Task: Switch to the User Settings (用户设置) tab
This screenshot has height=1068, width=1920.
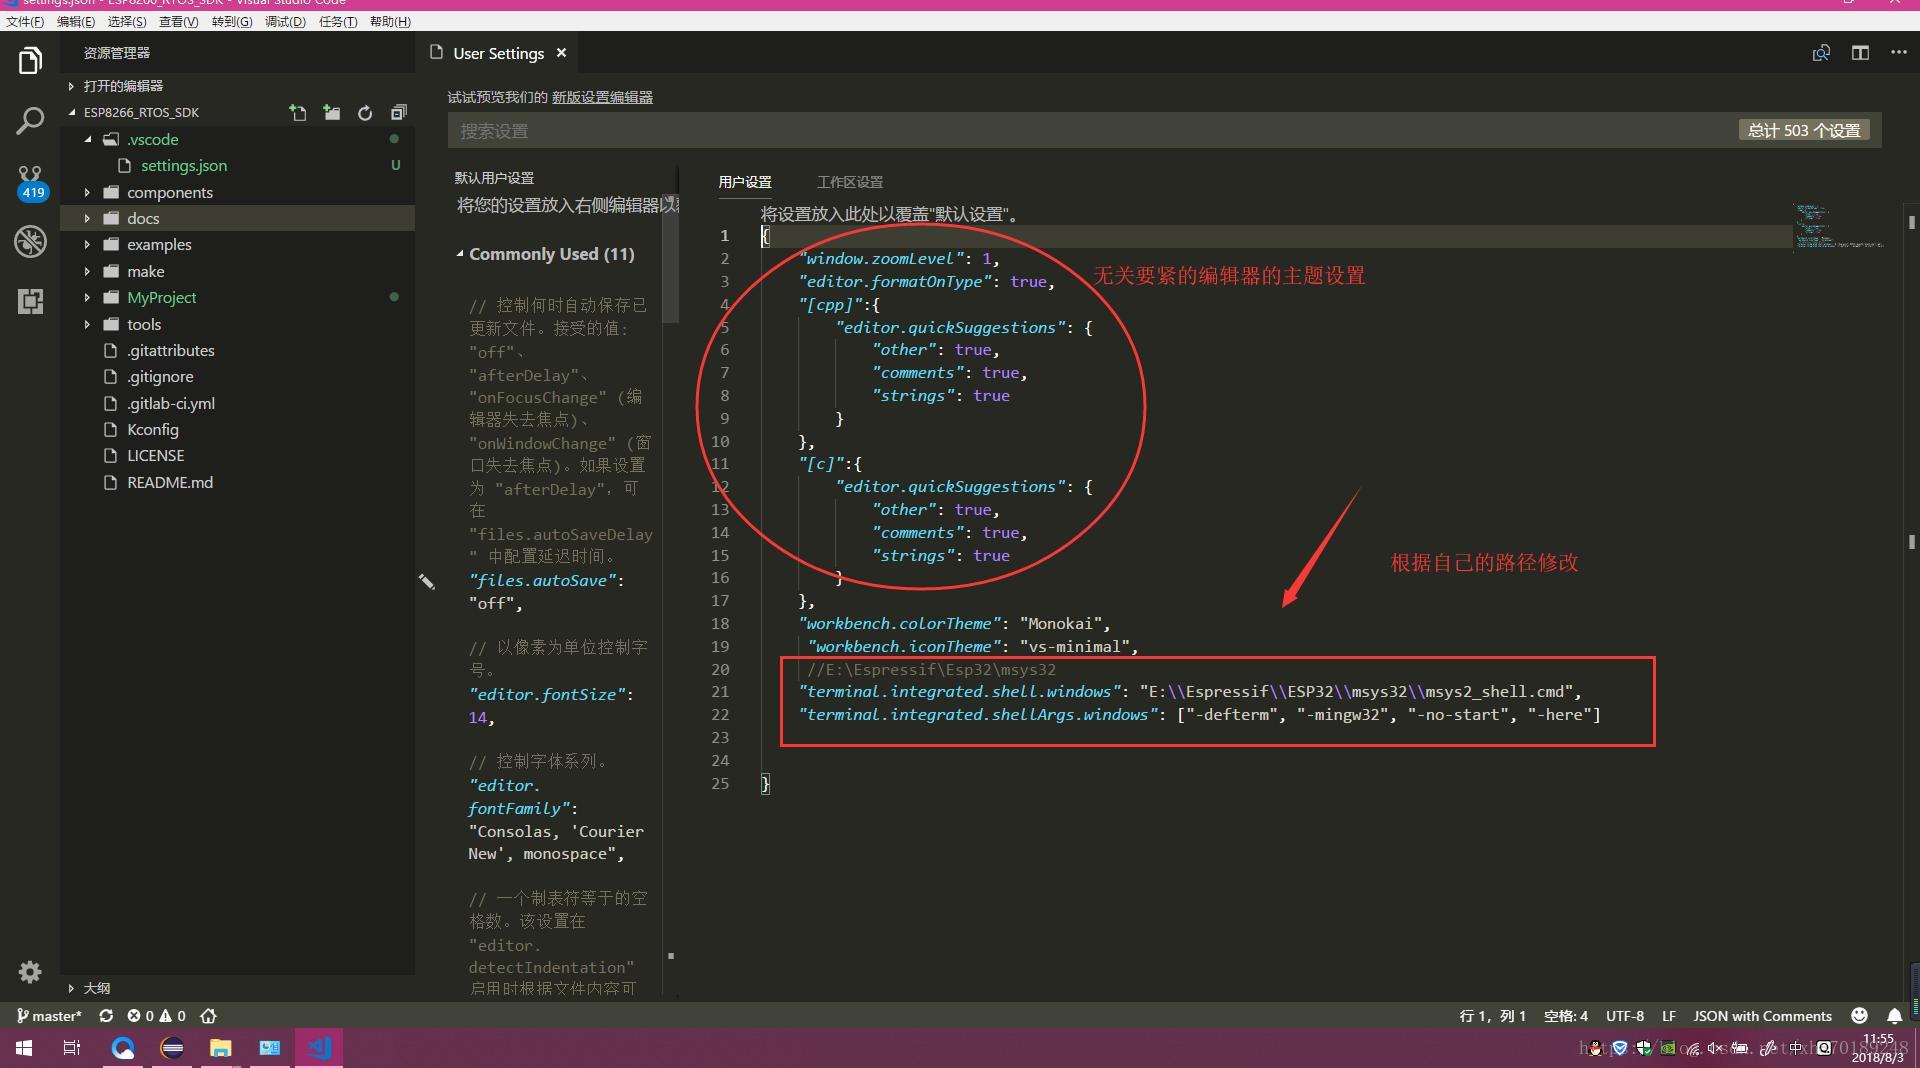Action: pyautogui.click(x=745, y=182)
